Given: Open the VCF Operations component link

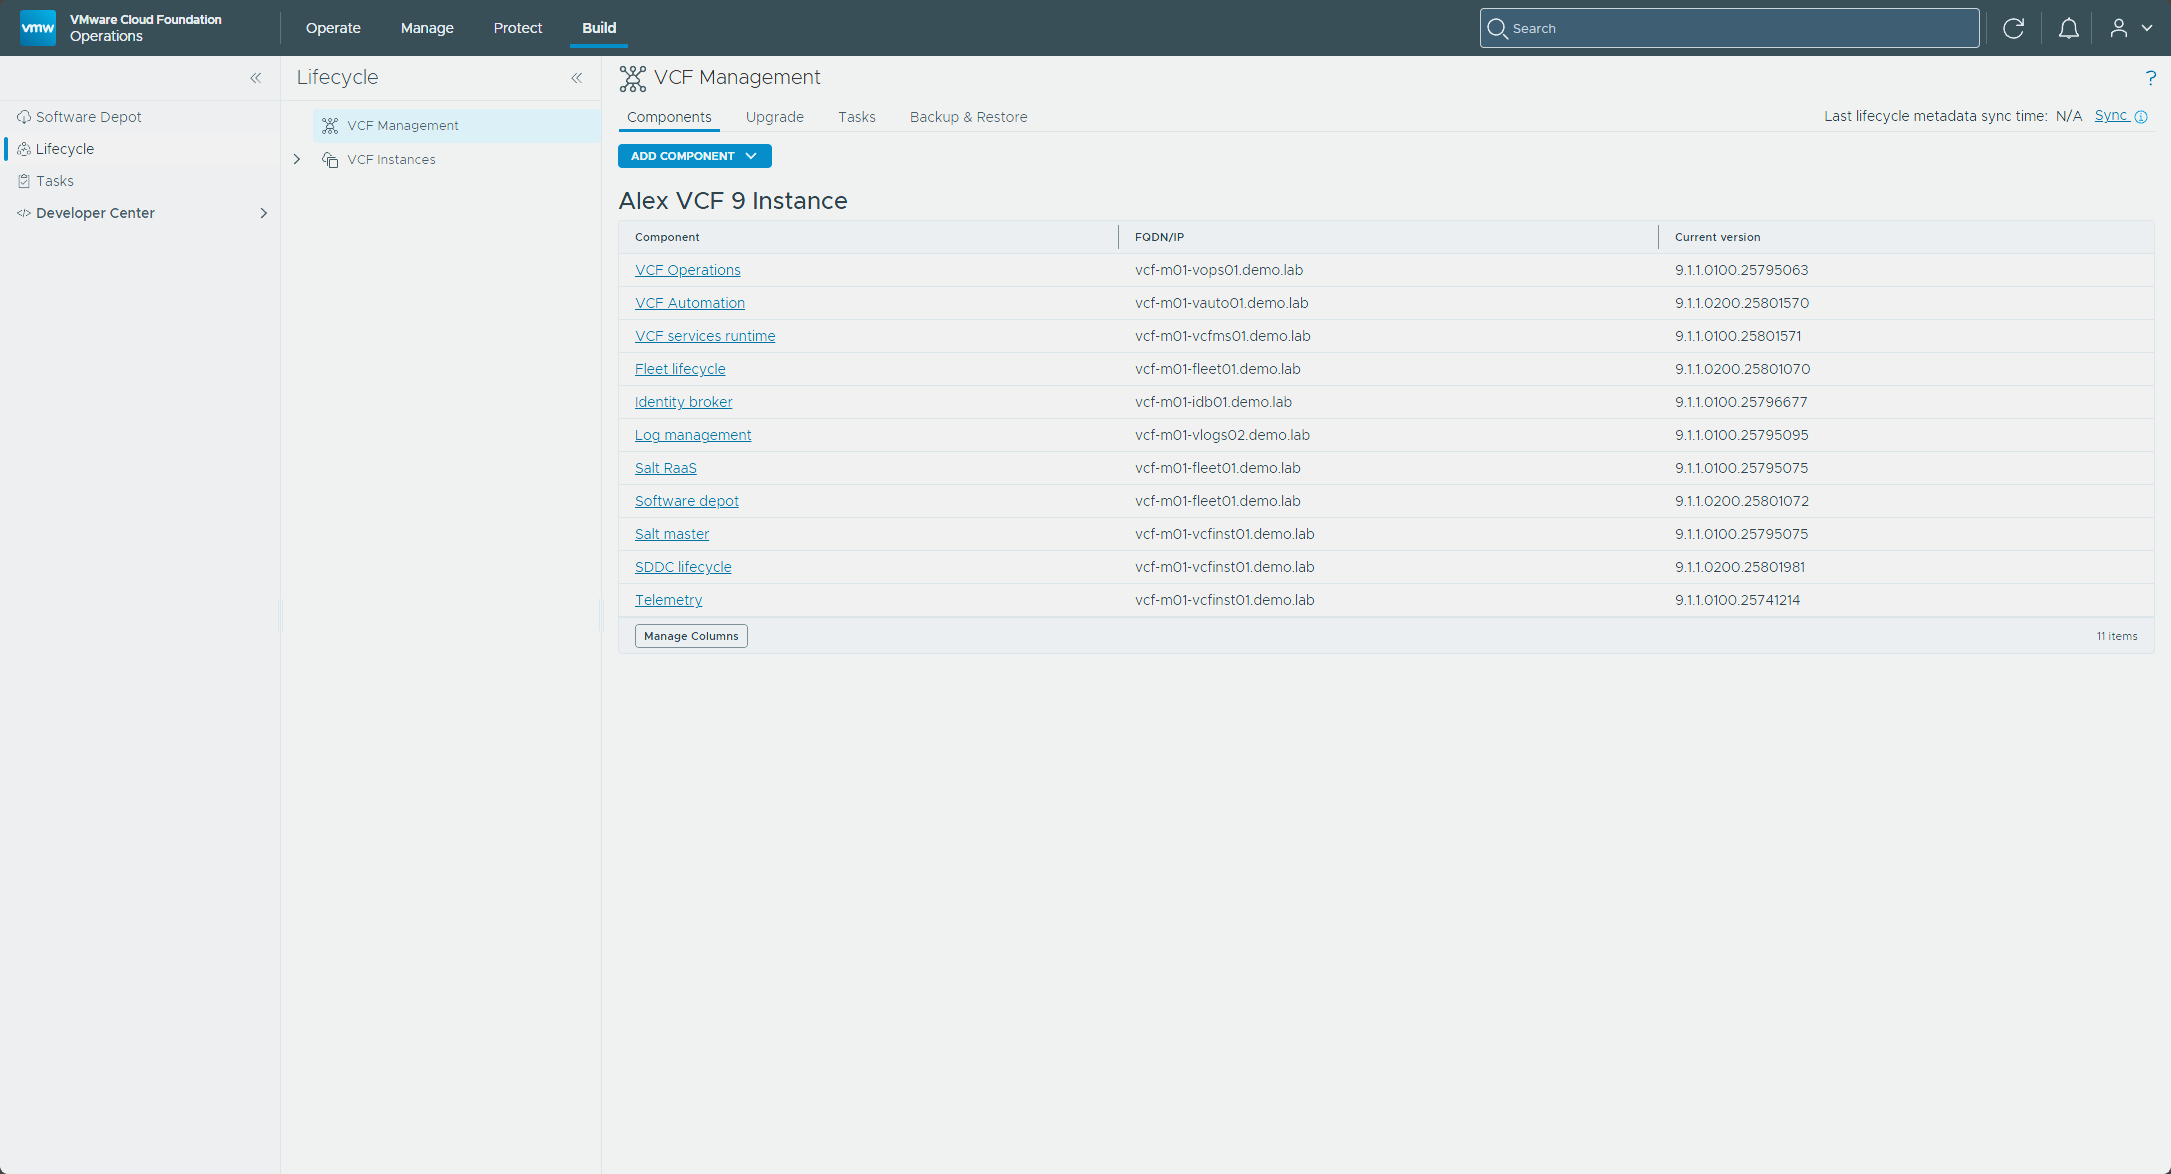Looking at the screenshot, I should point(688,270).
